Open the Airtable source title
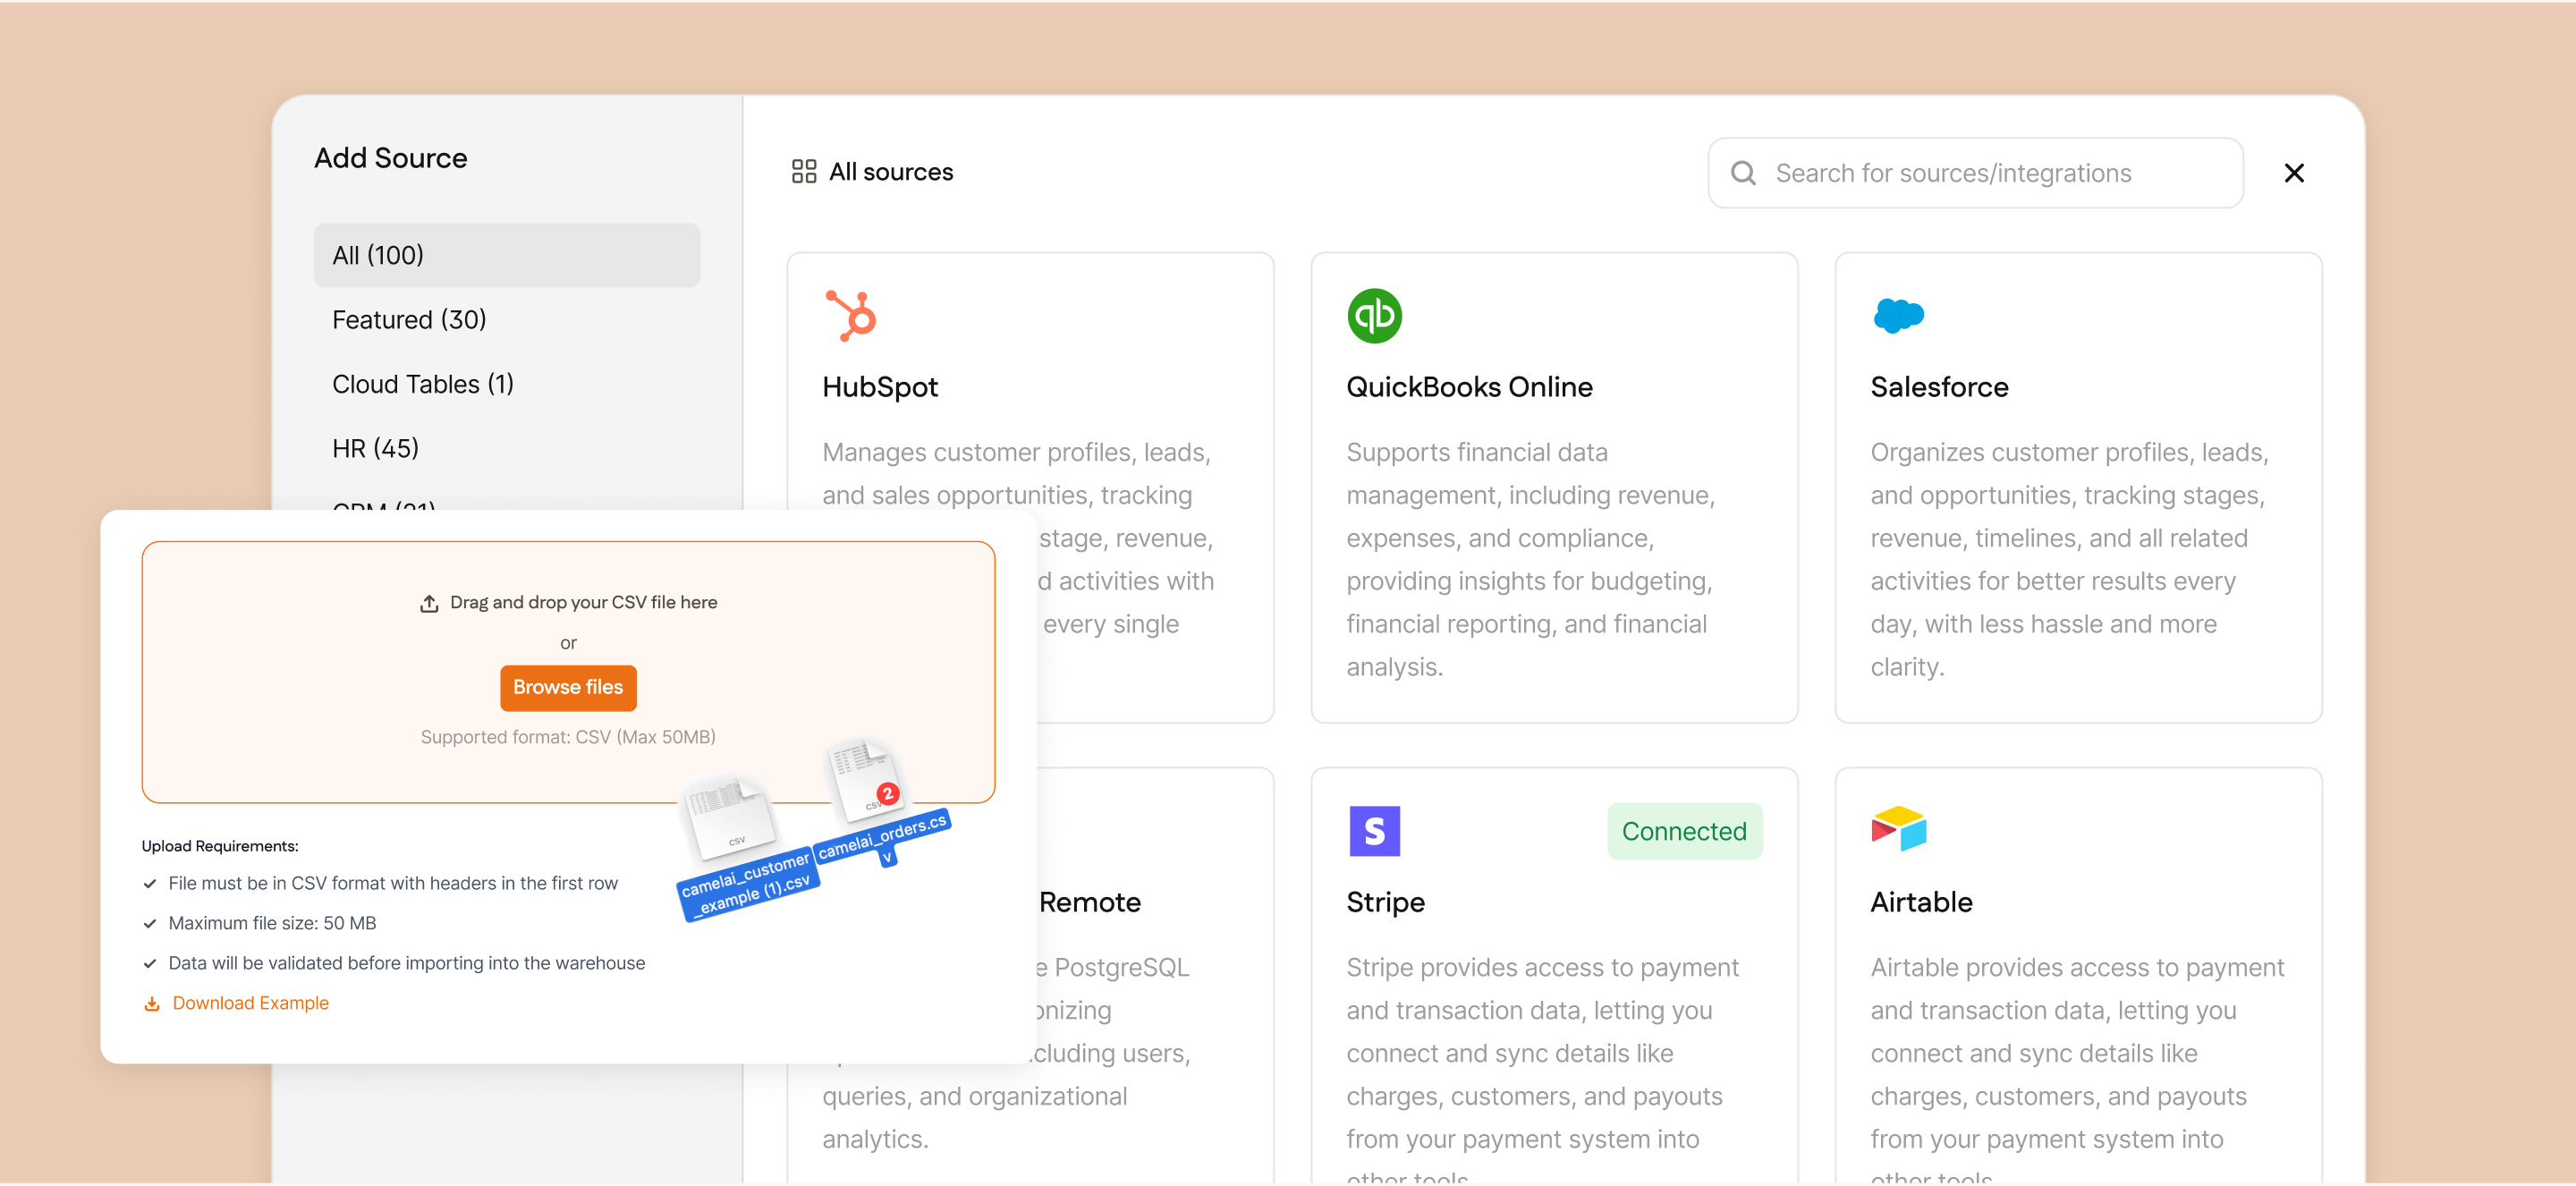The width and height of the screenshot is (2576, 1186). point(1920,902)
